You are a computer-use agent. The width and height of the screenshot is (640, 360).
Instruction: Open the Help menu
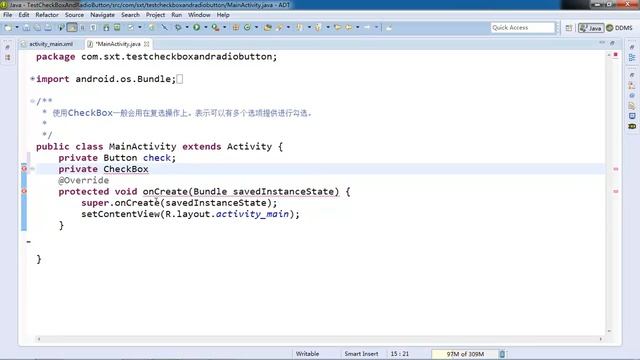[223, 15]
